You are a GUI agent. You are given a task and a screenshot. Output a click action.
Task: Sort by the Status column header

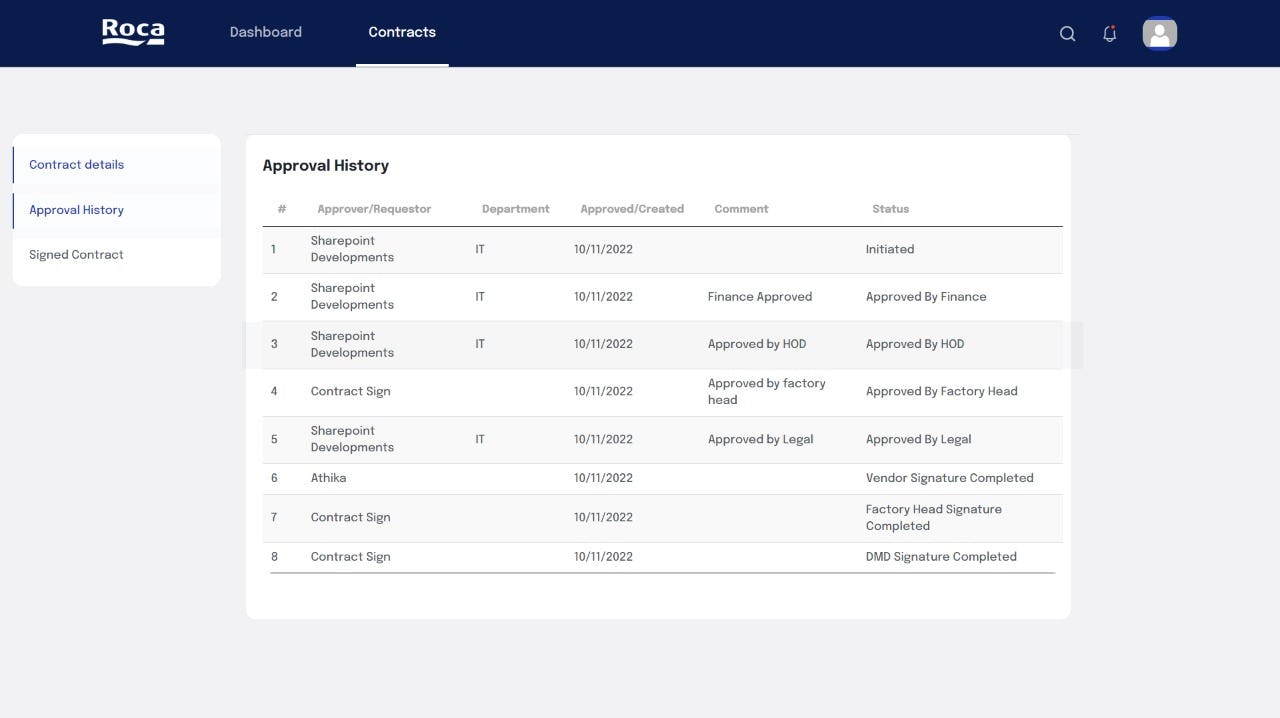tap(890, 208)
